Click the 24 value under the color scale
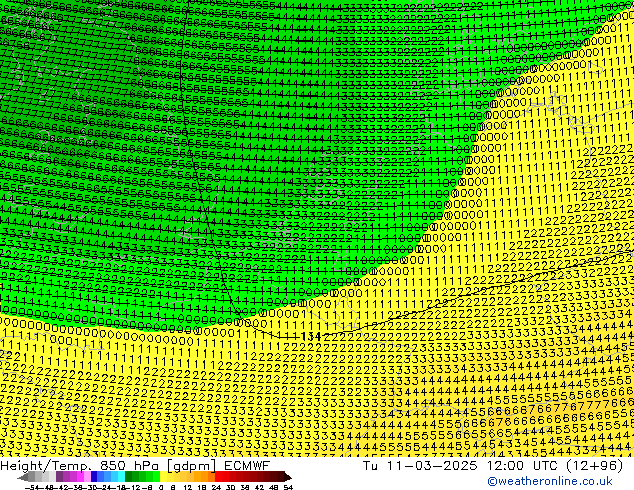This screenshot has height=490, width=634. tap(216, 488)
